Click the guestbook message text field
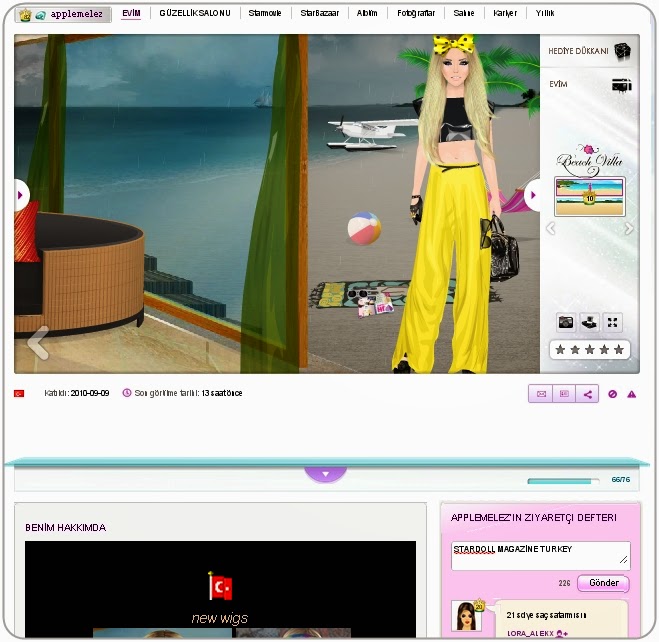 tap(540, 555)
